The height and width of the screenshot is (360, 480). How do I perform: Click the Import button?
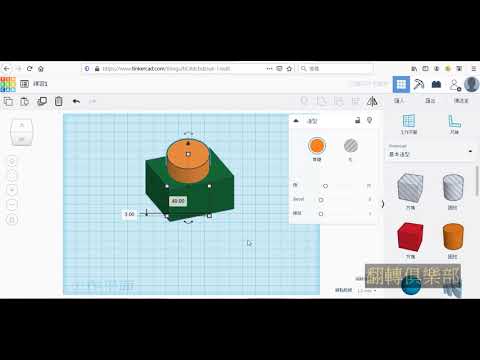[x=399, y=100]
